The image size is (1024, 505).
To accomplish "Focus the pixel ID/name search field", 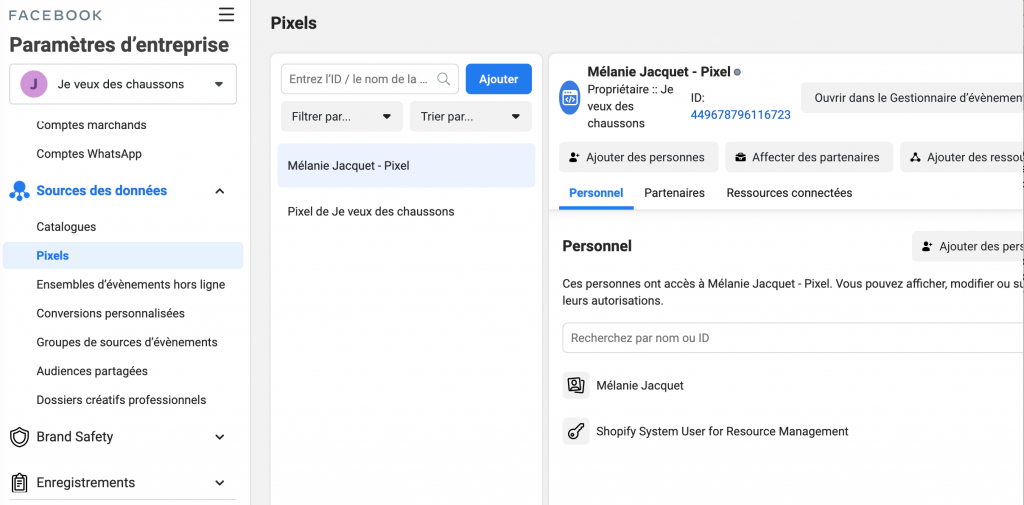I will click(370, 79).
